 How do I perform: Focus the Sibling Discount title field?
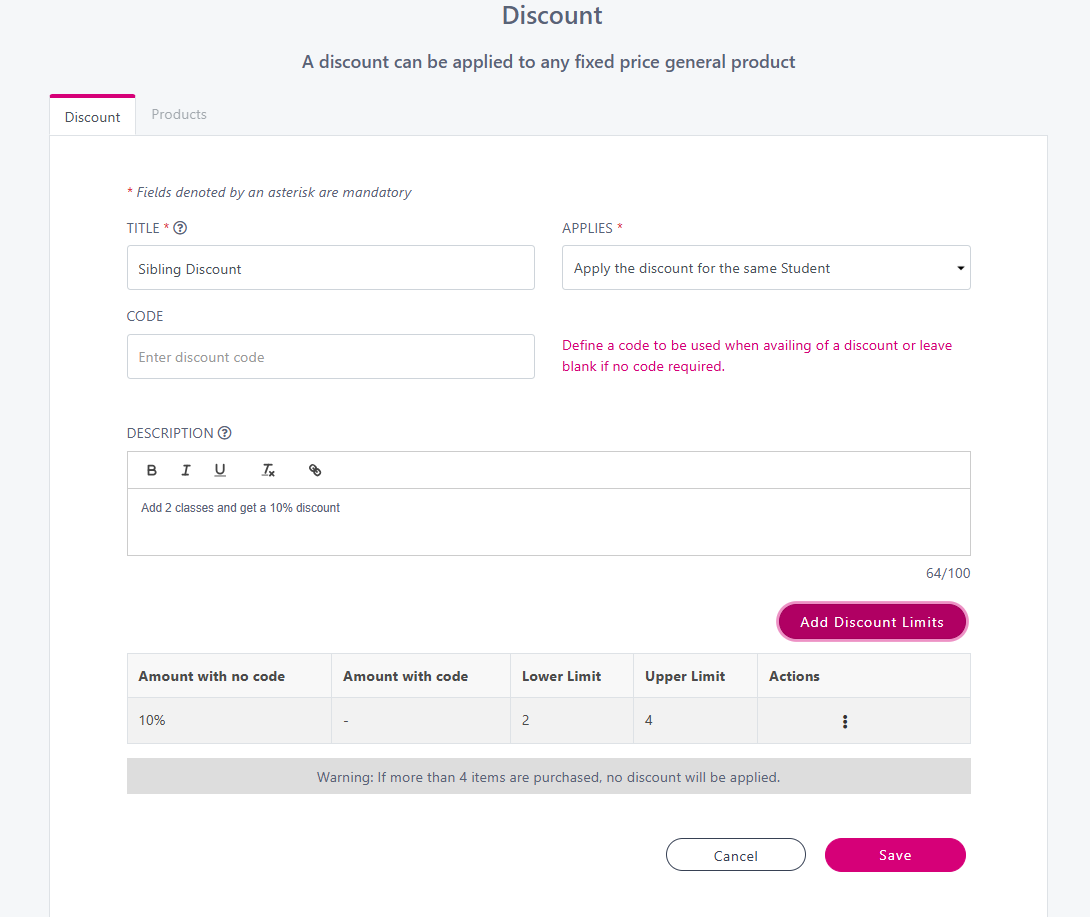tap(330, 268)
